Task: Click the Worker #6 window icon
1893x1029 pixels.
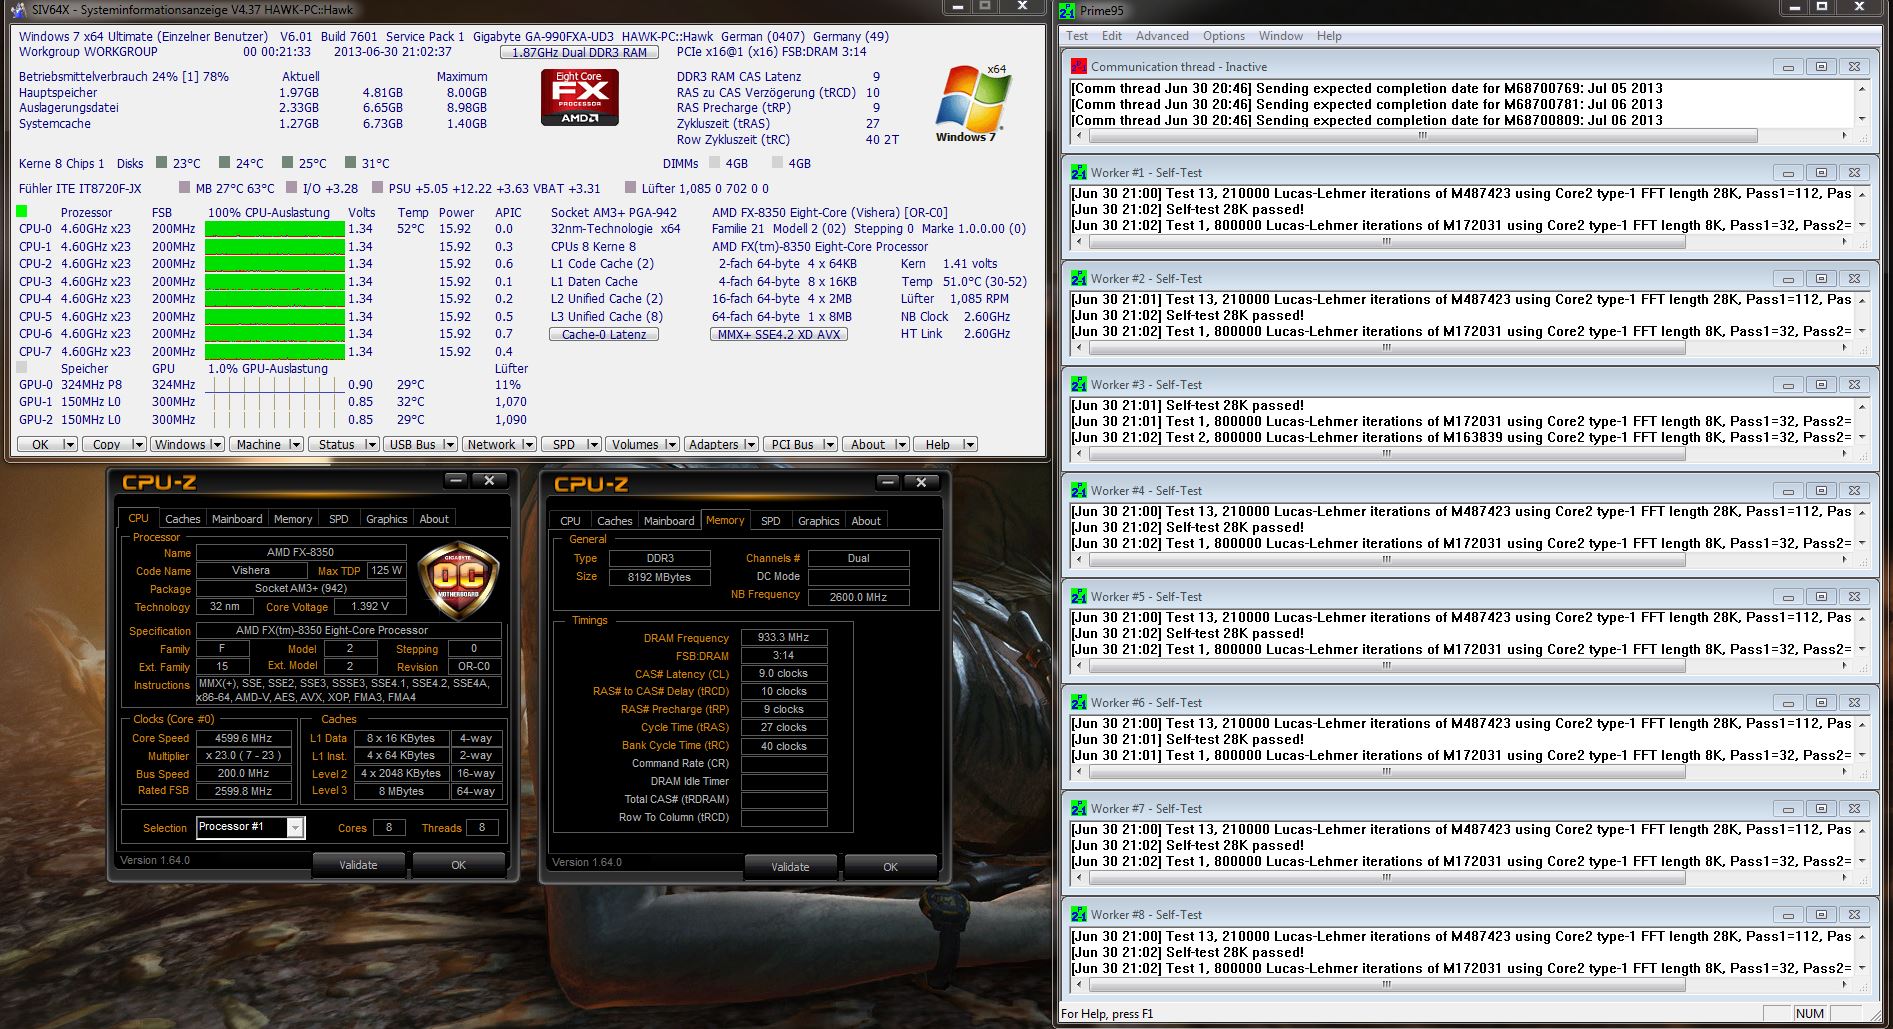Action: tap(1079, 702)
